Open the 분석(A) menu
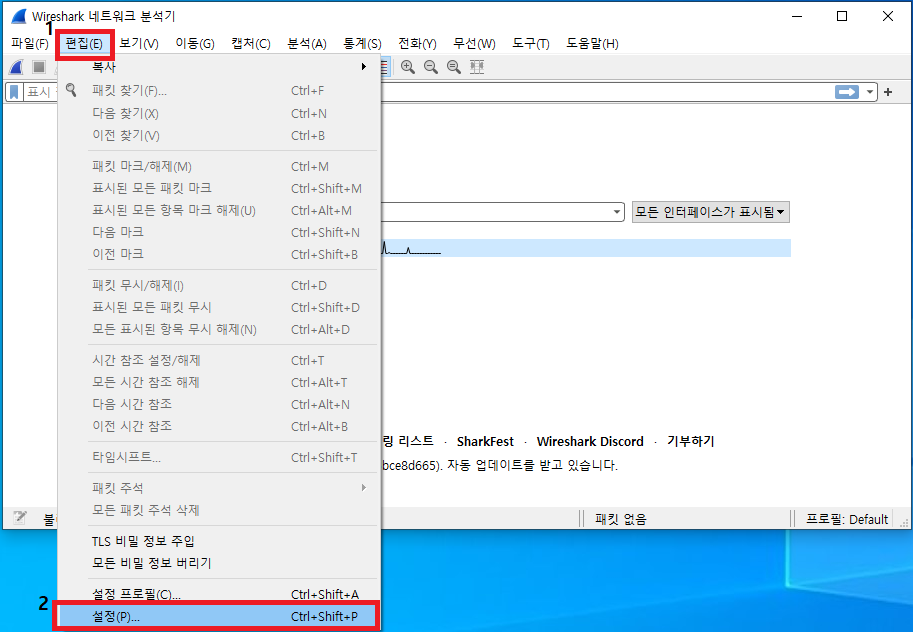 [307, 44]
